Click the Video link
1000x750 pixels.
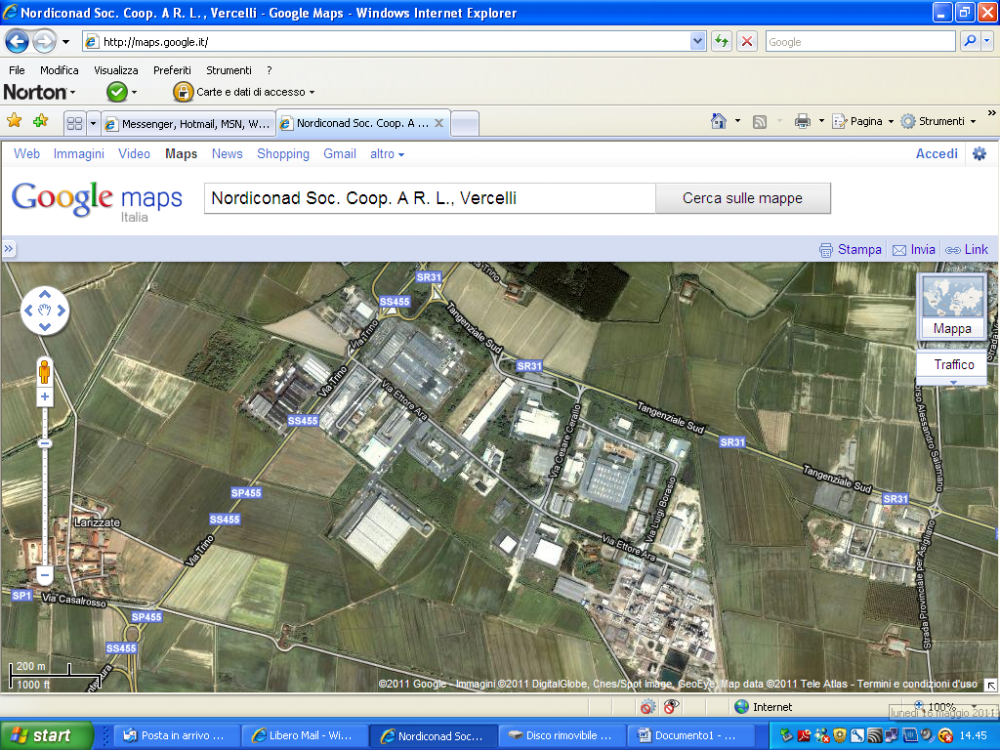[134, 154]
